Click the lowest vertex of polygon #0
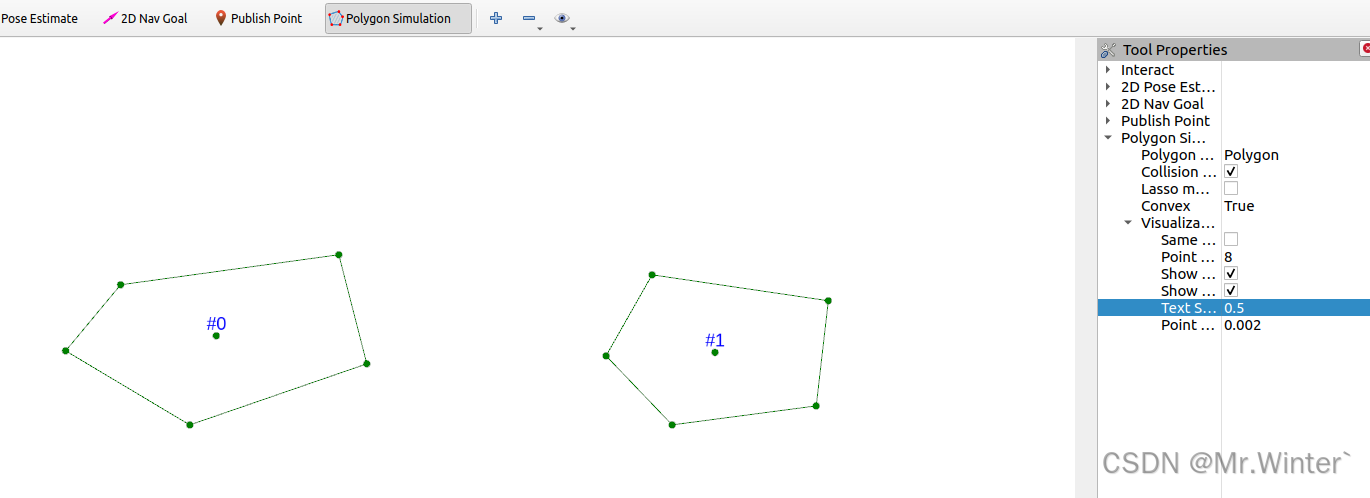 tap(189, 425)
